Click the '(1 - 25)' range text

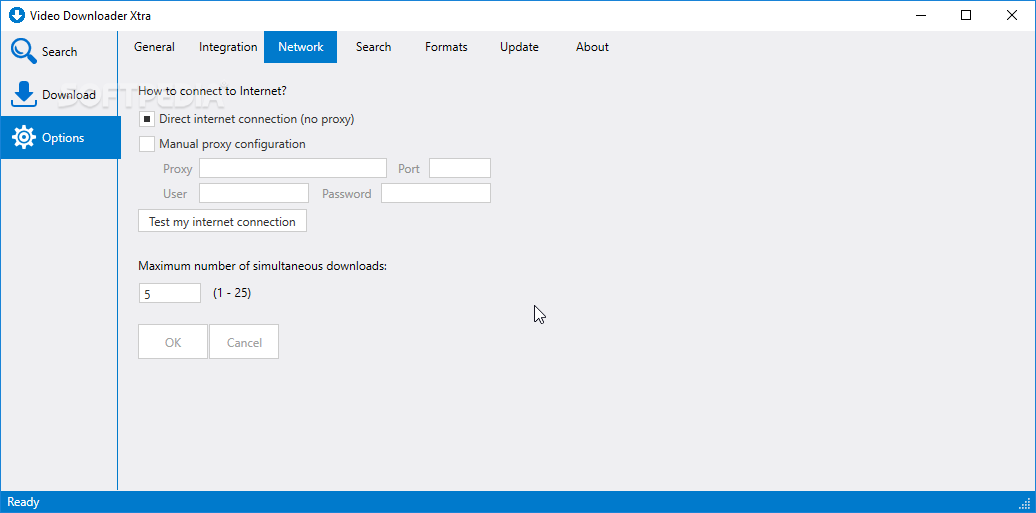point(232,292)
